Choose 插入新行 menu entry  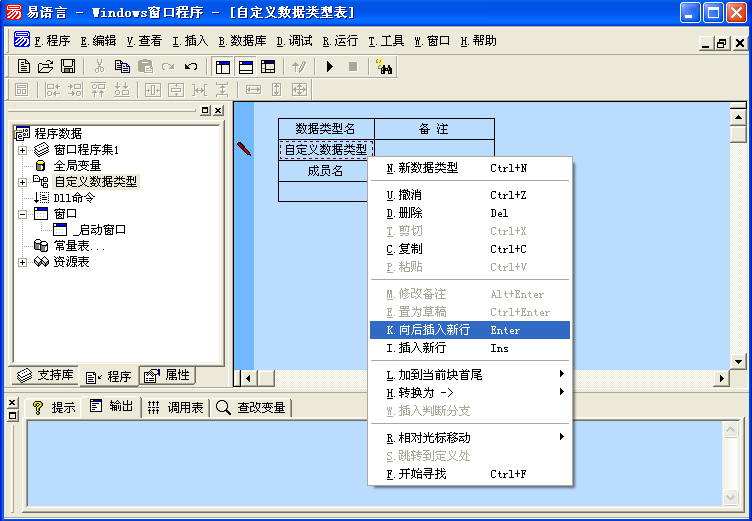[470, 348]
